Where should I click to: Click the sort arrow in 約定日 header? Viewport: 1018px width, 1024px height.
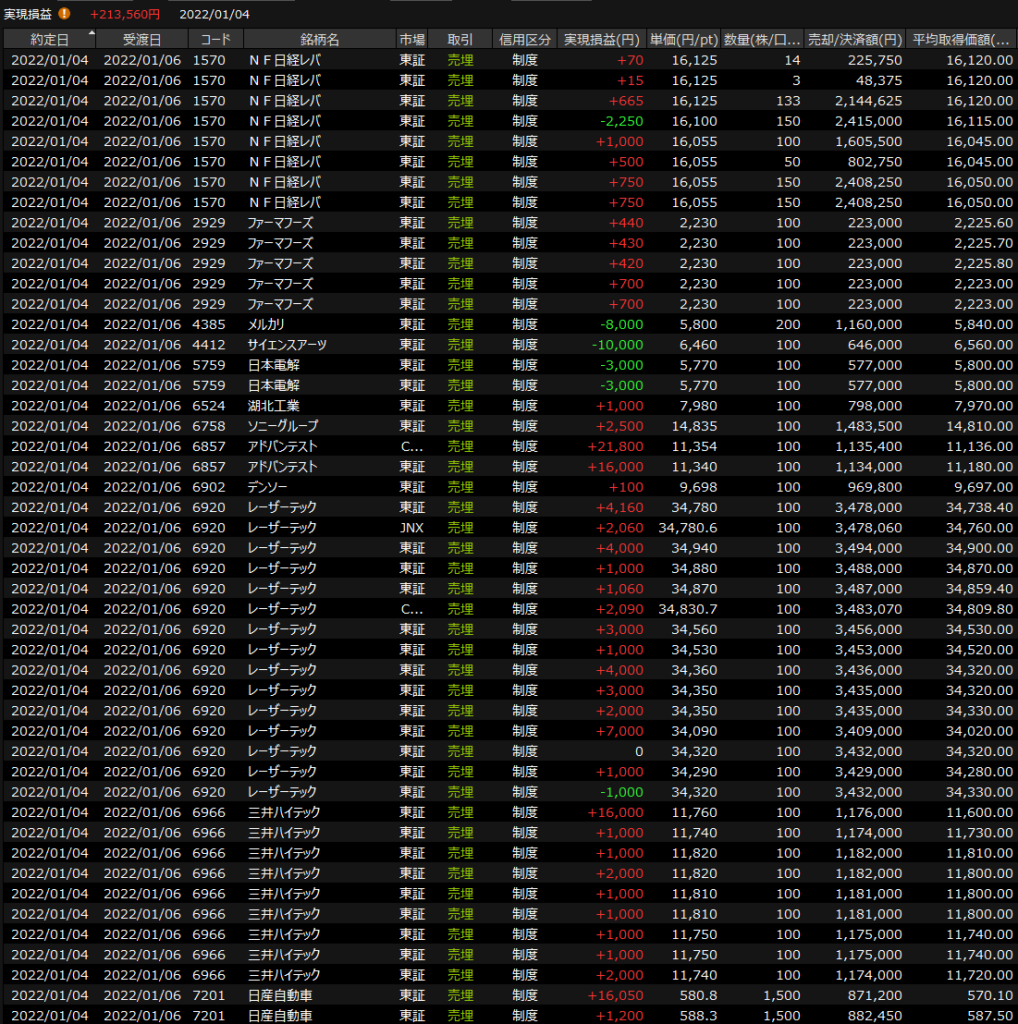(x=92, y=33)
